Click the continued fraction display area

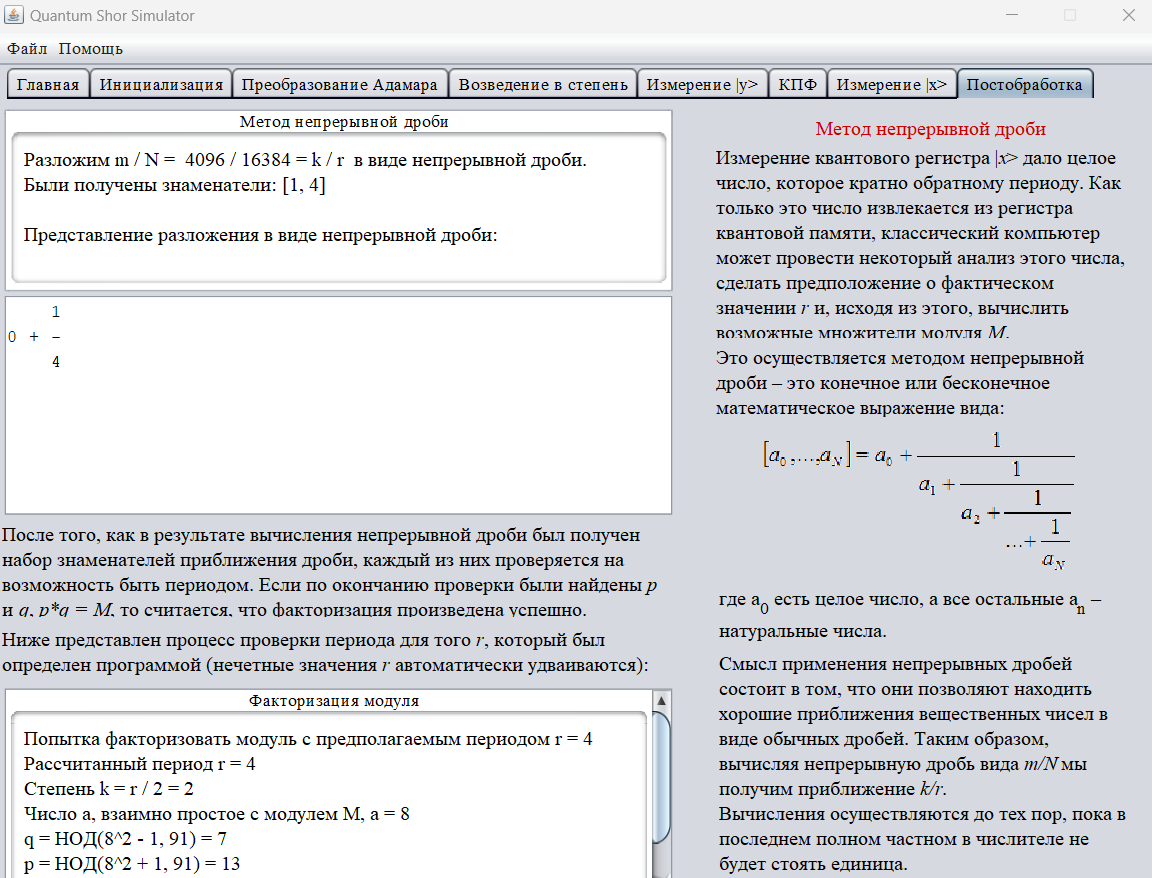point(339,406)
